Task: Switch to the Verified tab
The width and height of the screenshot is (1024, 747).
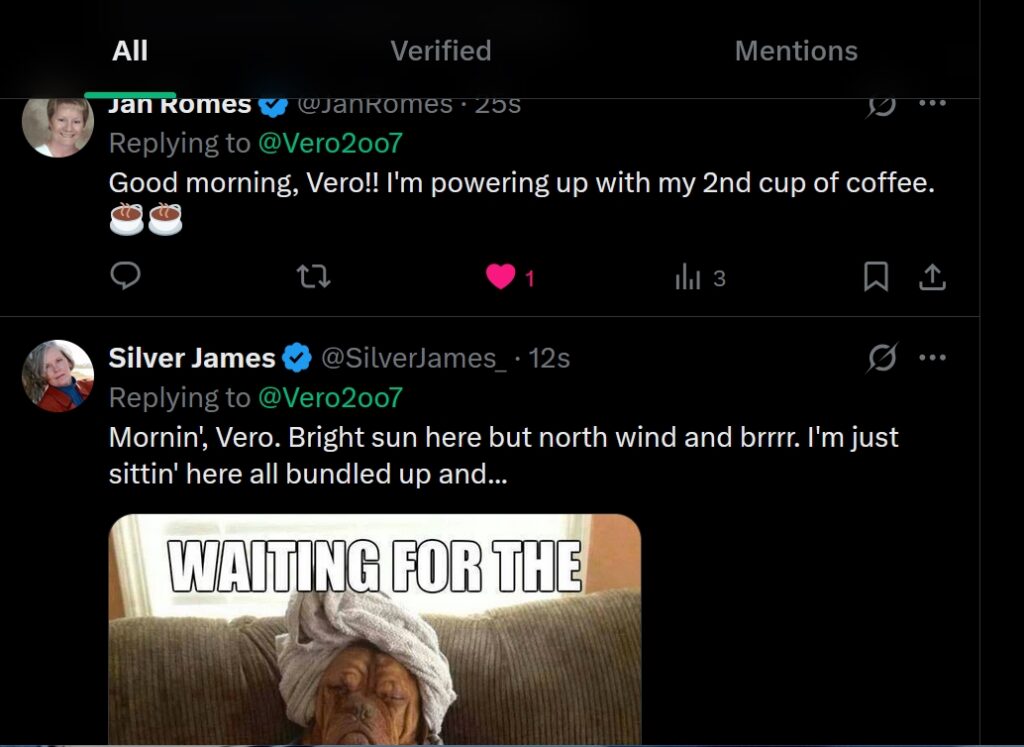Action: (440, 51)
